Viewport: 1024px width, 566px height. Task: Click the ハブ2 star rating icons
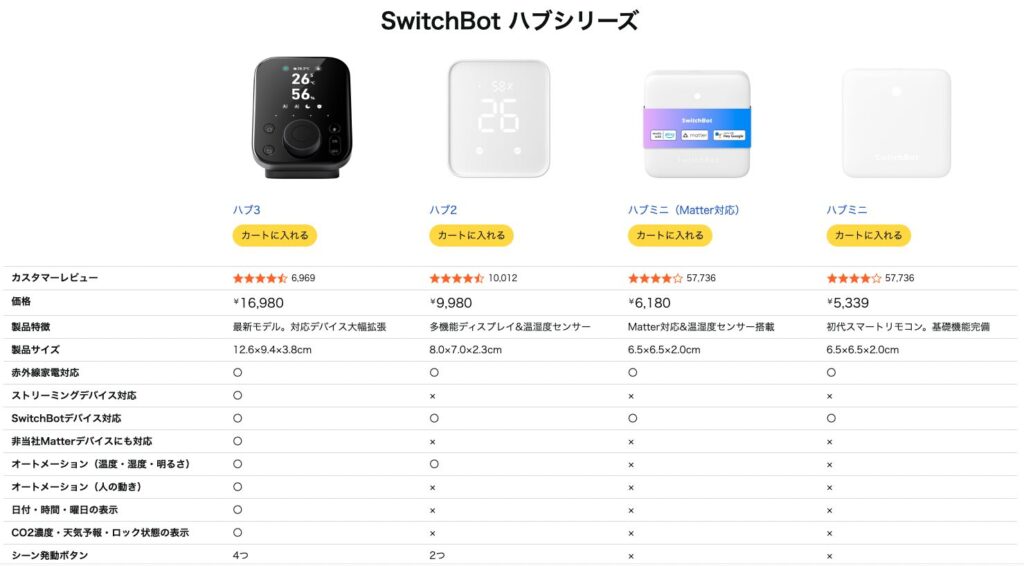[x=457, y=278]
